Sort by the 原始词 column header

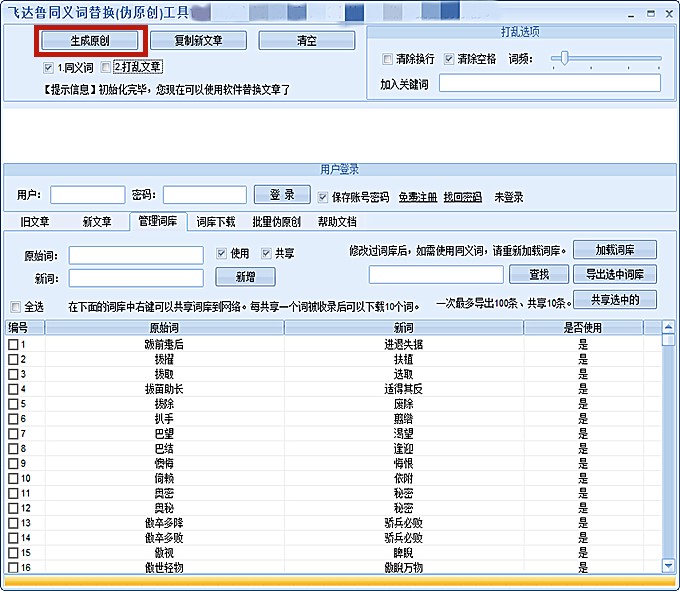(164, 327)
